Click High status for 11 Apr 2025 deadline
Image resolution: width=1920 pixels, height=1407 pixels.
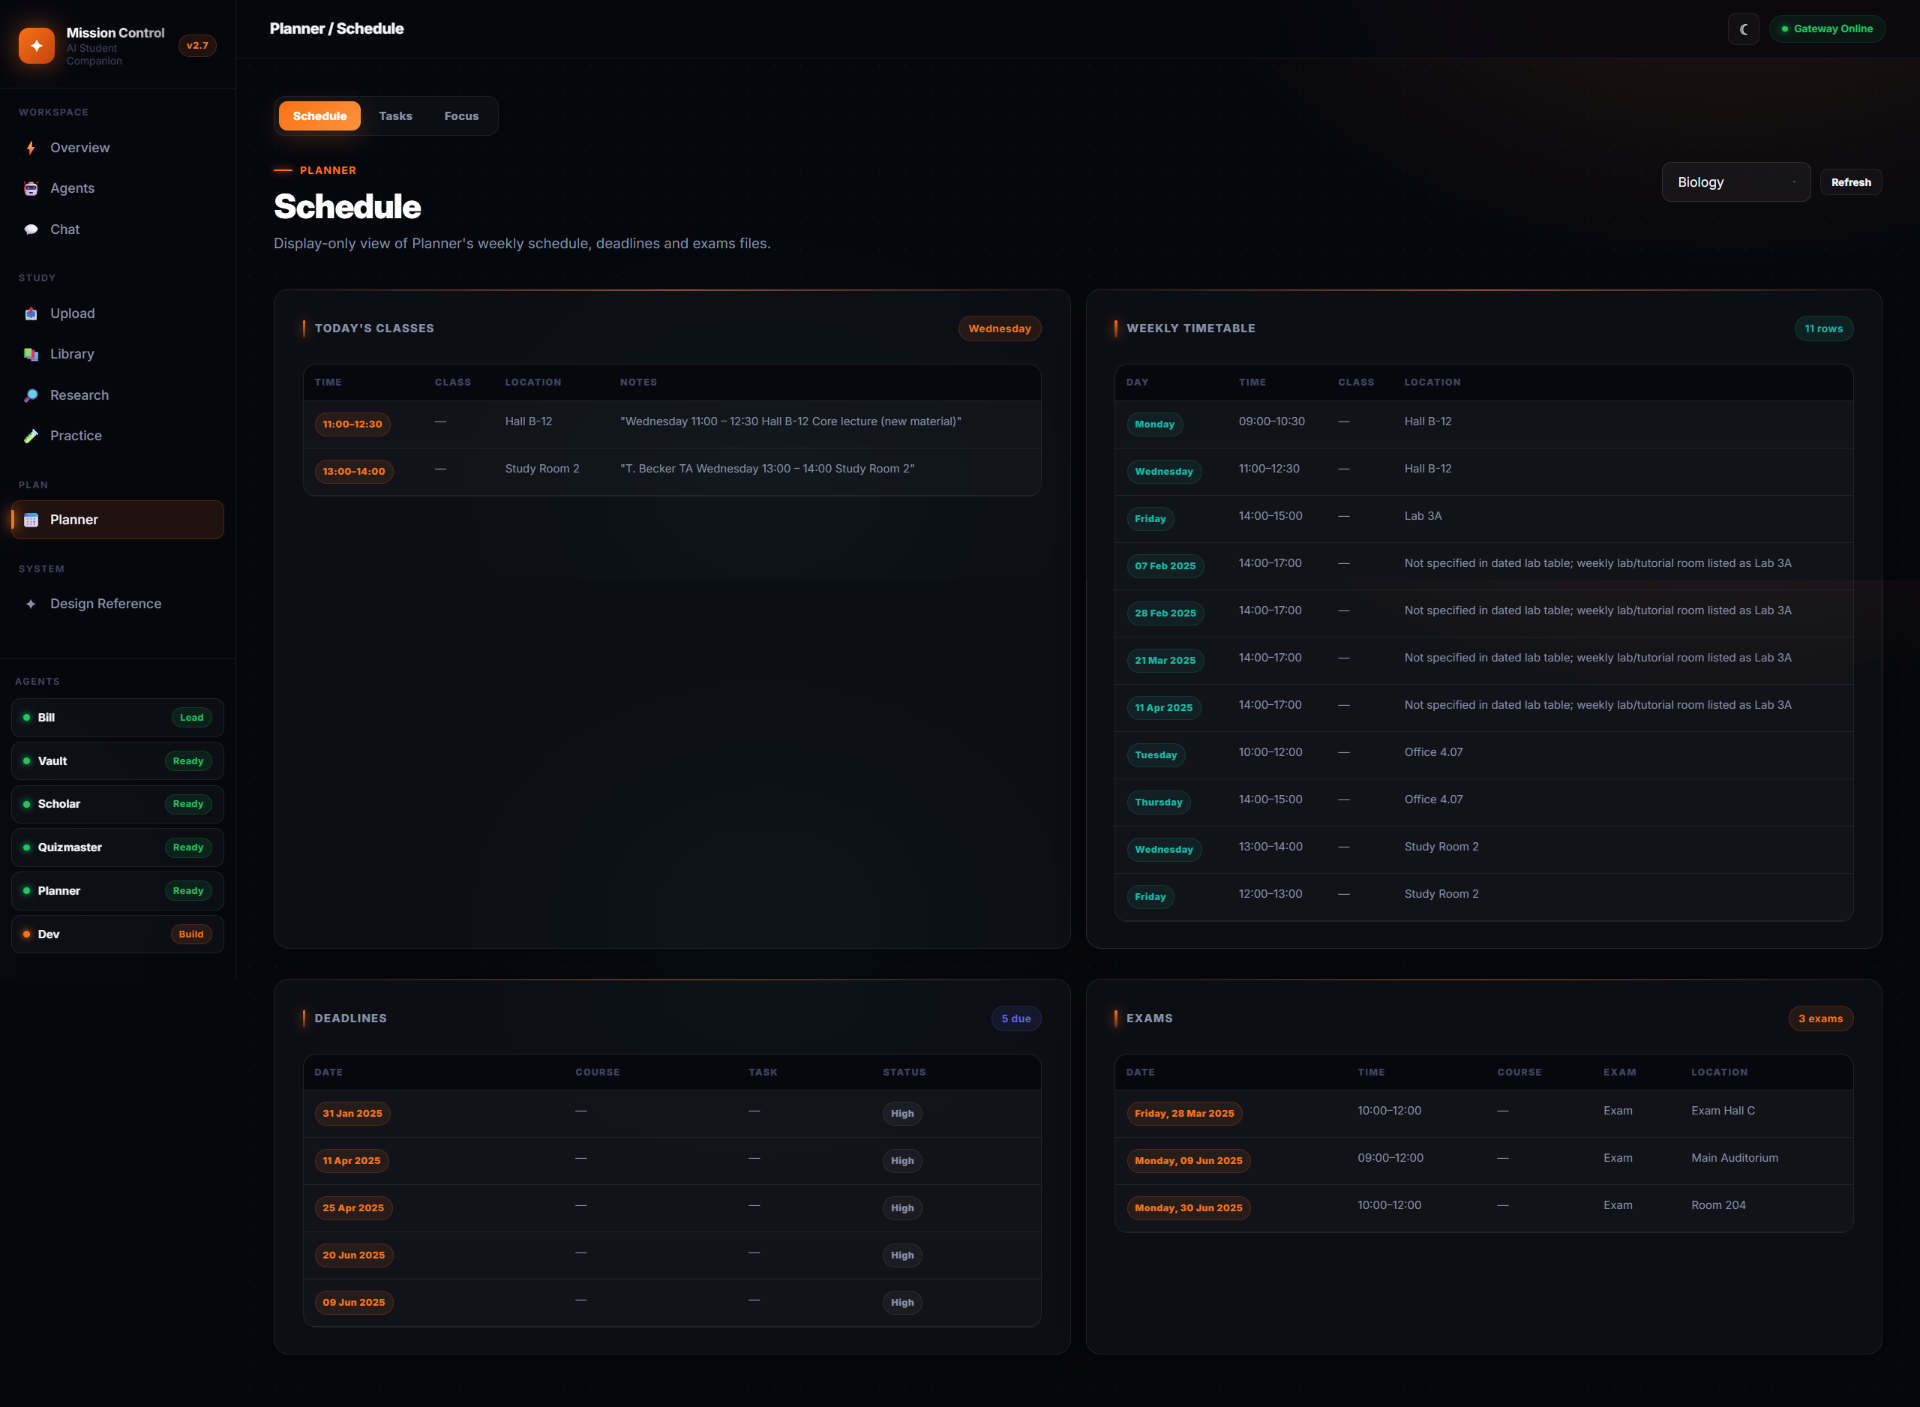tap(903, 1161)
